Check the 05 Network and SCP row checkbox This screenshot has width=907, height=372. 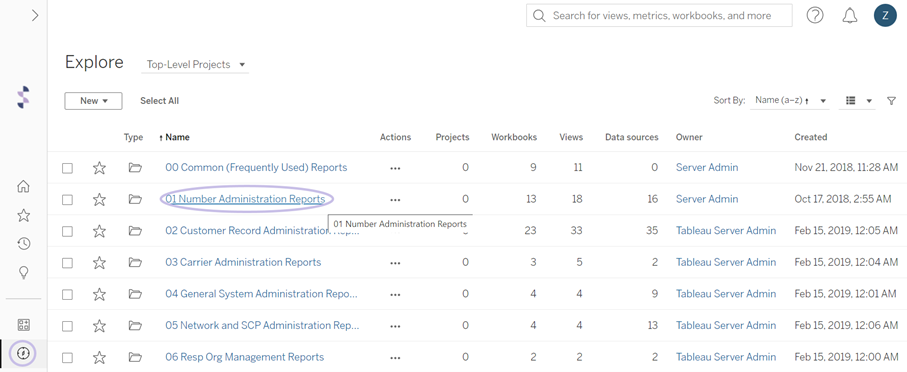[x=68, y=326]
